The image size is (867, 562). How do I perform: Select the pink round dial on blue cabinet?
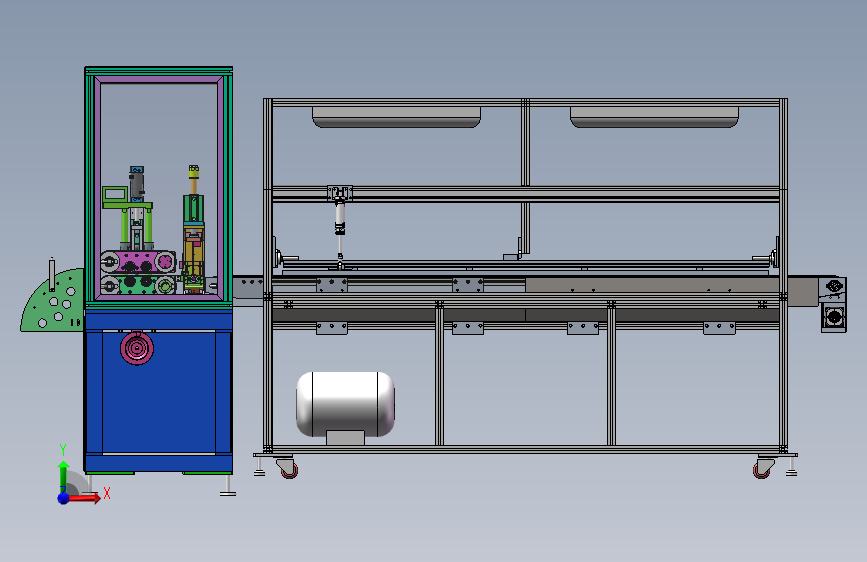click(137, 348)
